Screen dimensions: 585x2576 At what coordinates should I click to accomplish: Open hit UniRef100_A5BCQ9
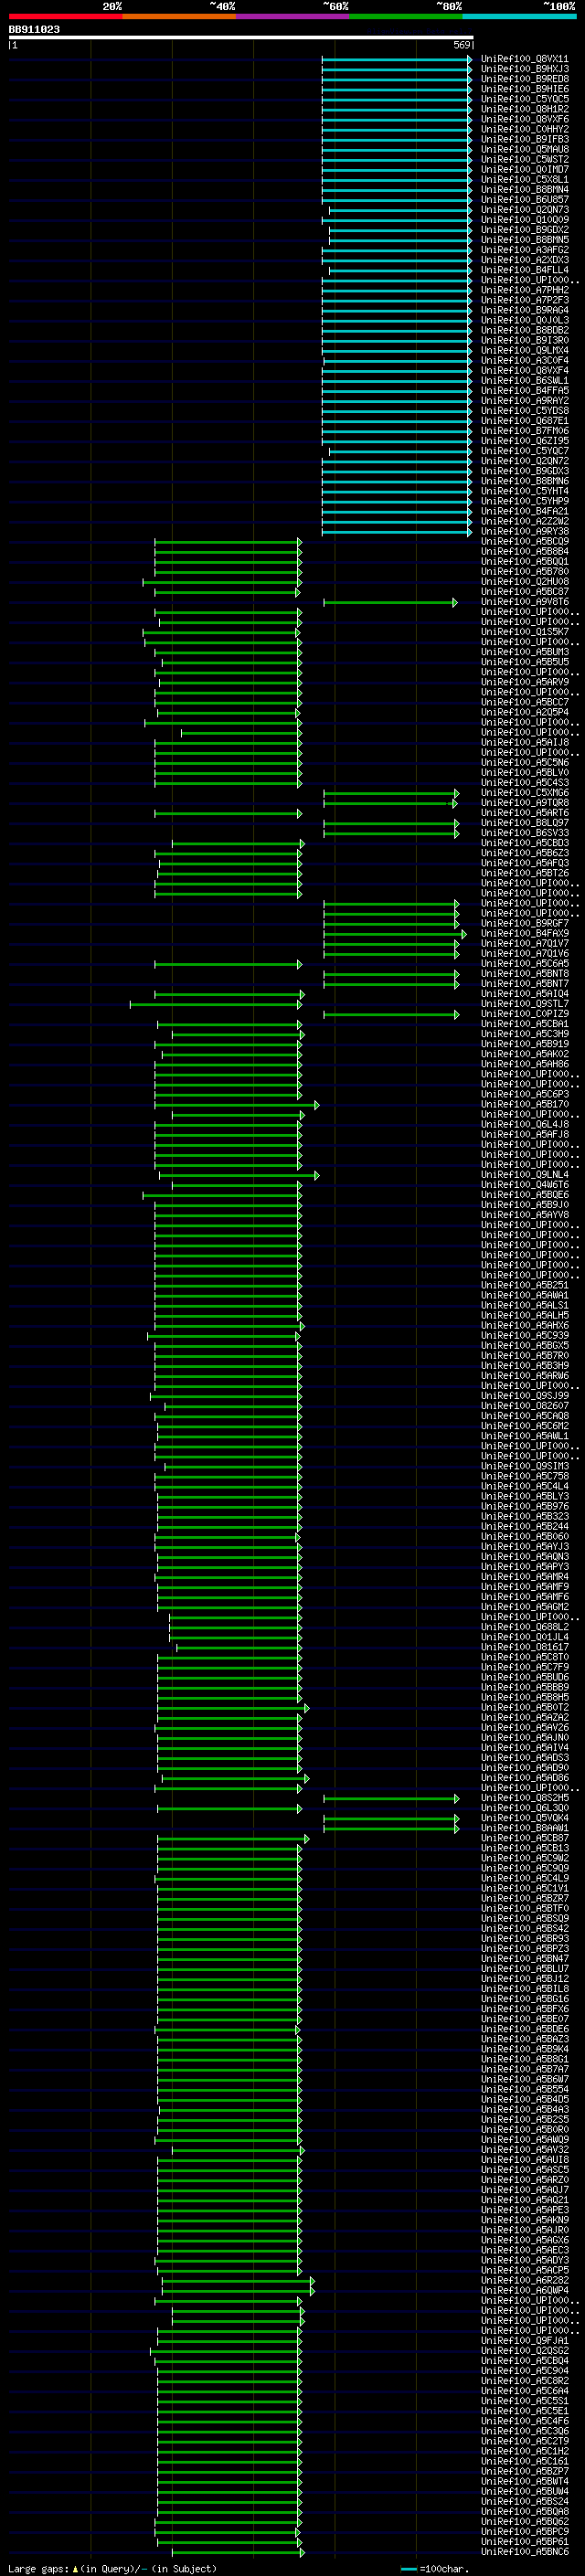coord(525,542)
